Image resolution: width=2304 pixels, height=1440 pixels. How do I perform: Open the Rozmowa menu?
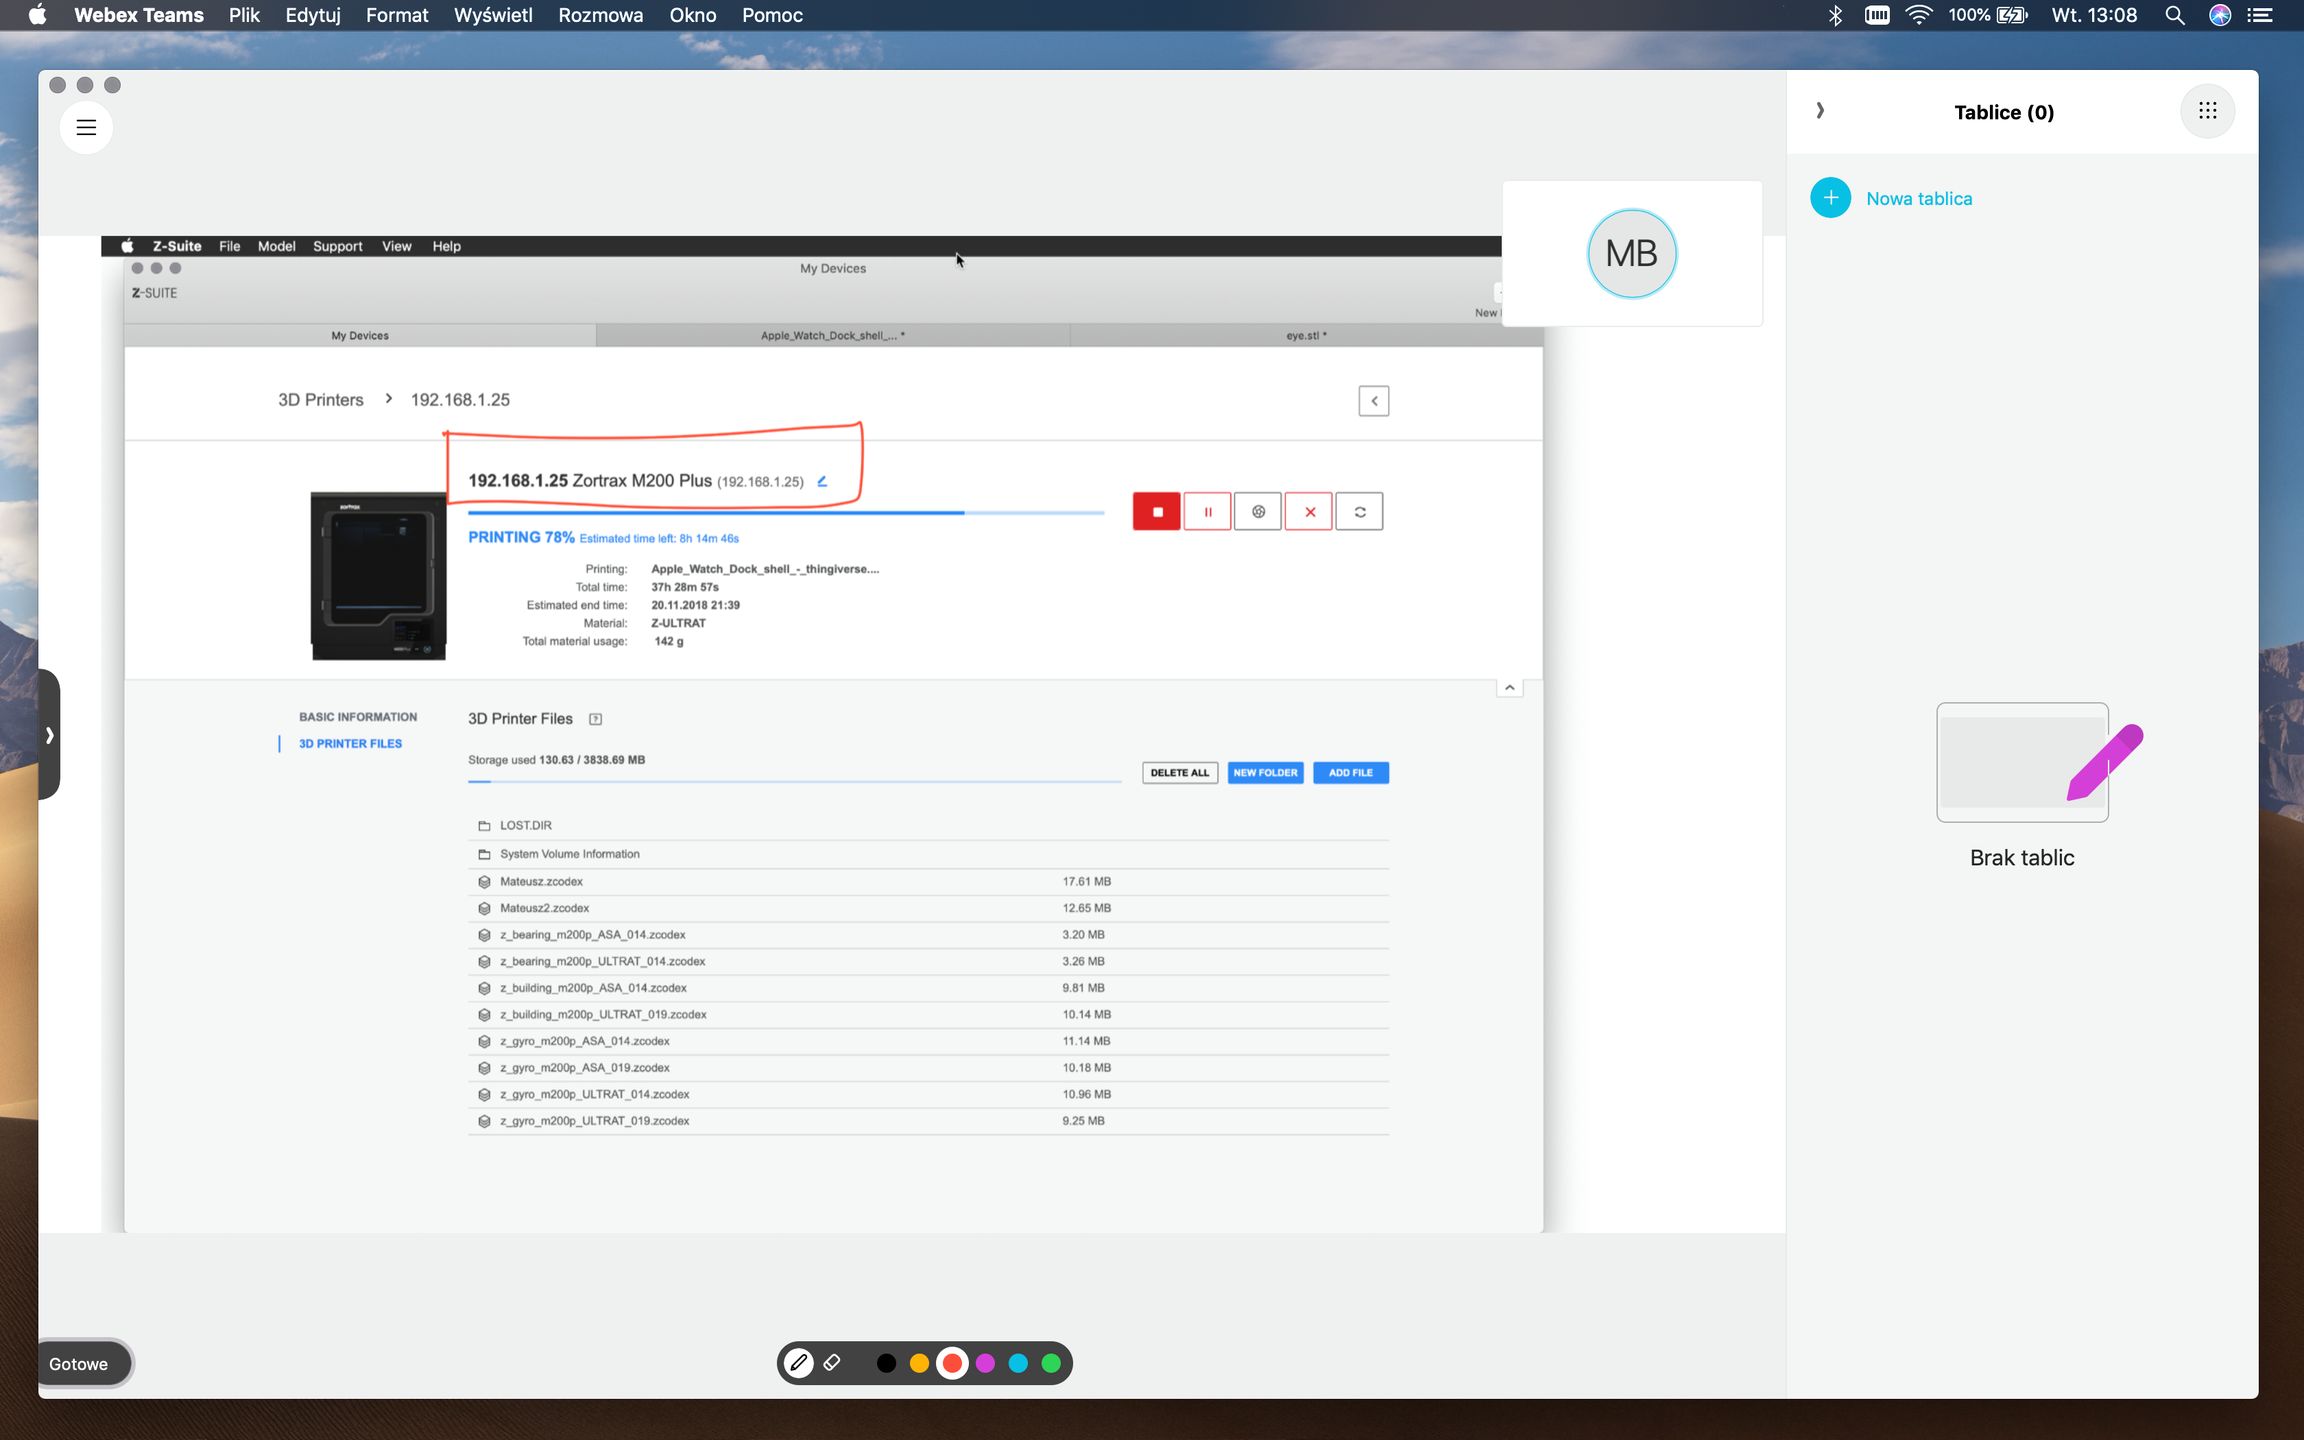point(600,15)
